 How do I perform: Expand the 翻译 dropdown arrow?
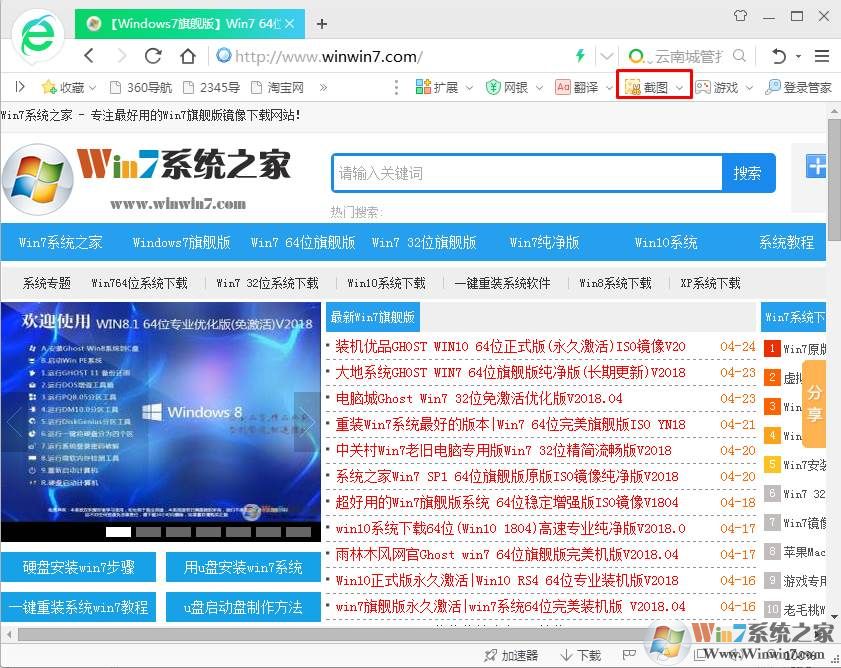point(609,87)
